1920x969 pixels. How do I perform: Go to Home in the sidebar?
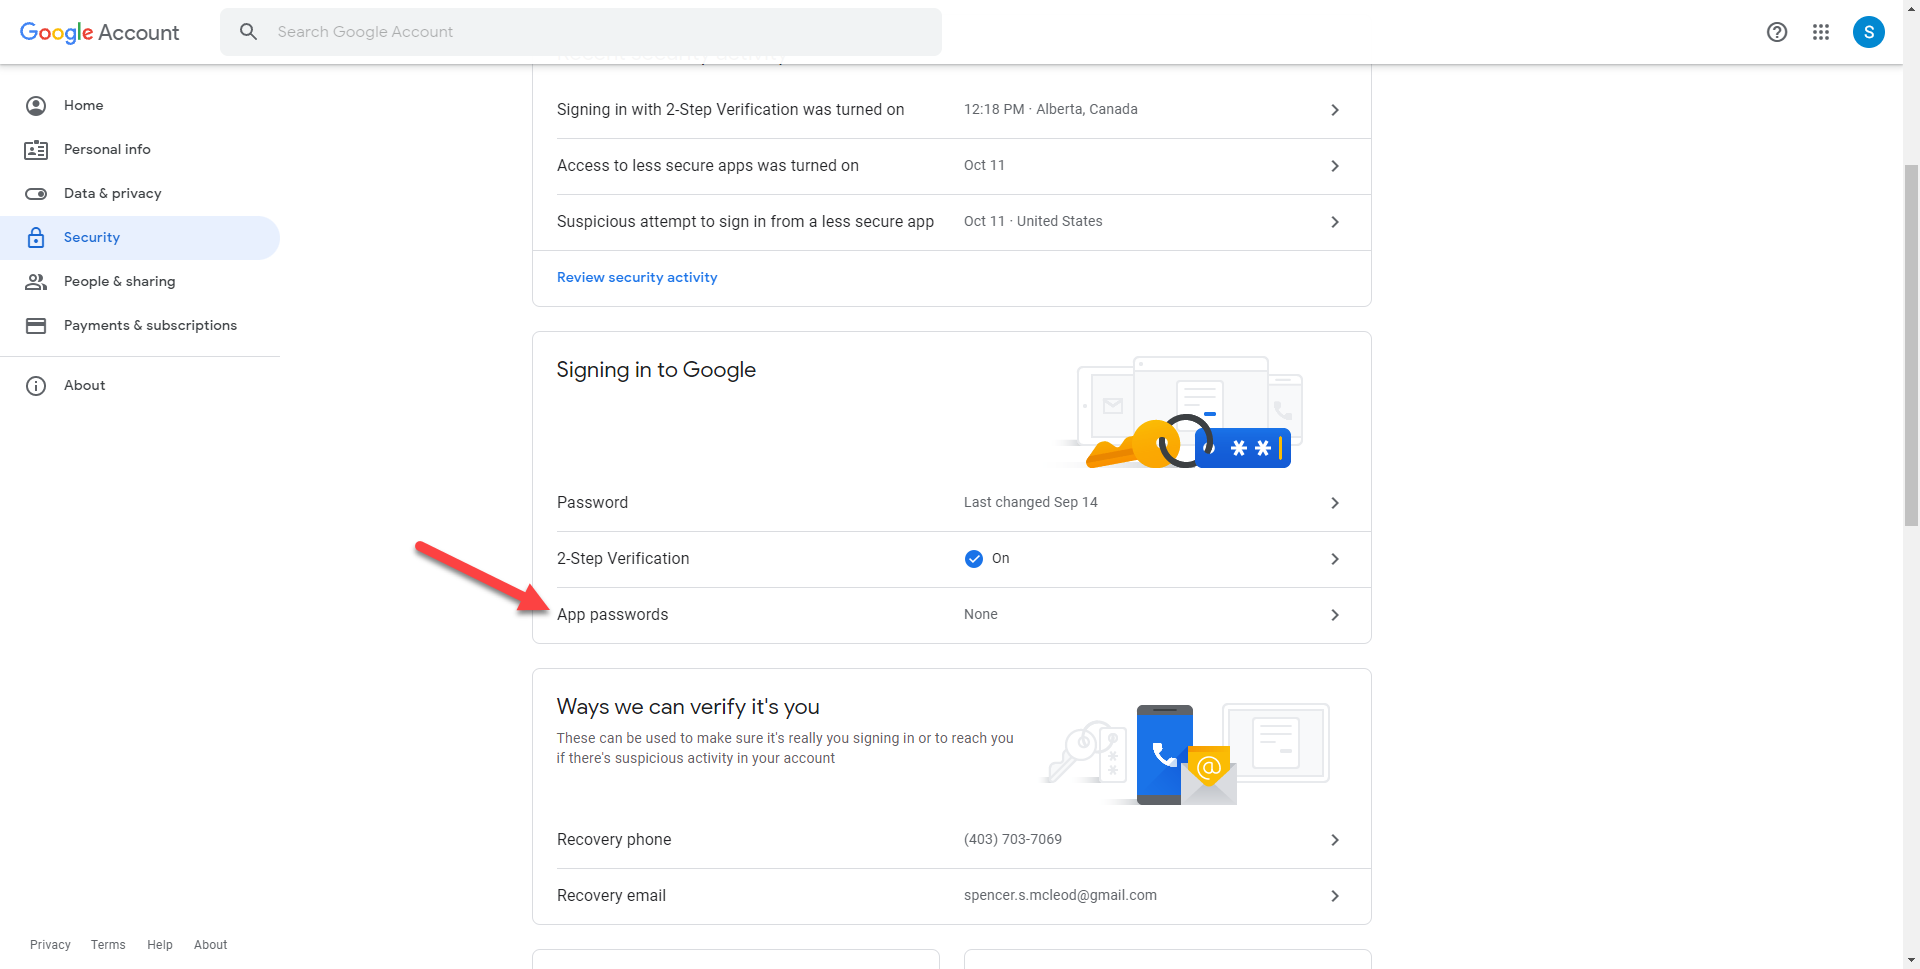pyautogui.click(x=140, y=106)
